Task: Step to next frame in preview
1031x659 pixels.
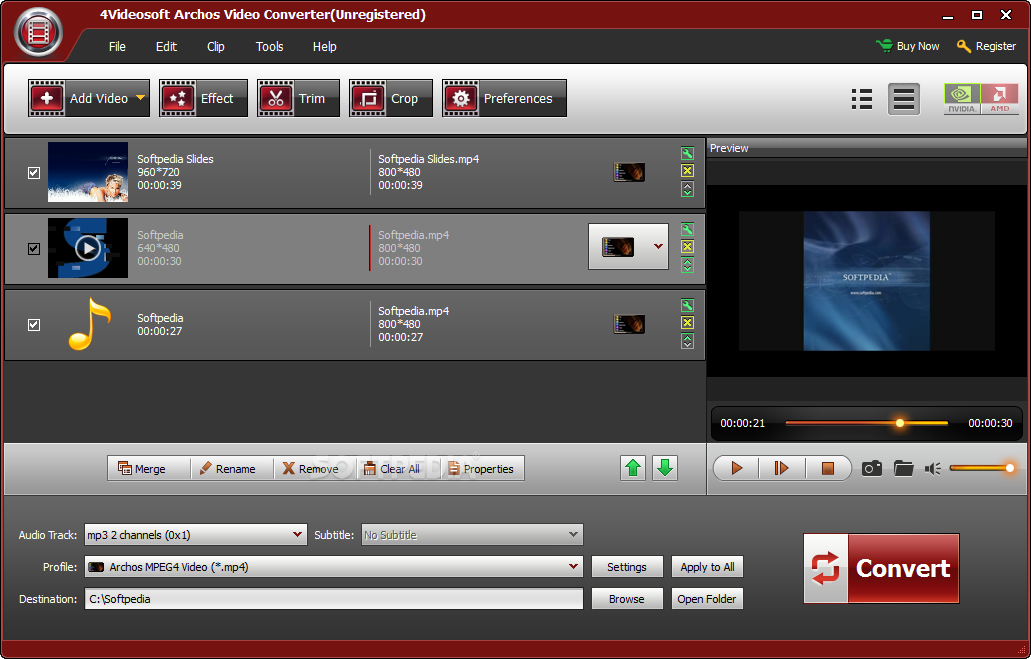Action: [x=781, y=468]
